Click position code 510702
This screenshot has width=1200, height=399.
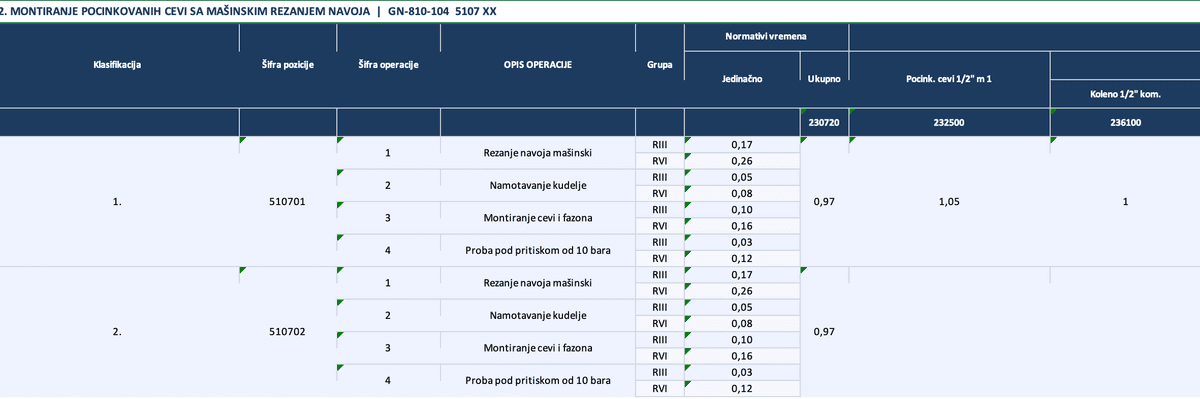[x=288, y=332]
